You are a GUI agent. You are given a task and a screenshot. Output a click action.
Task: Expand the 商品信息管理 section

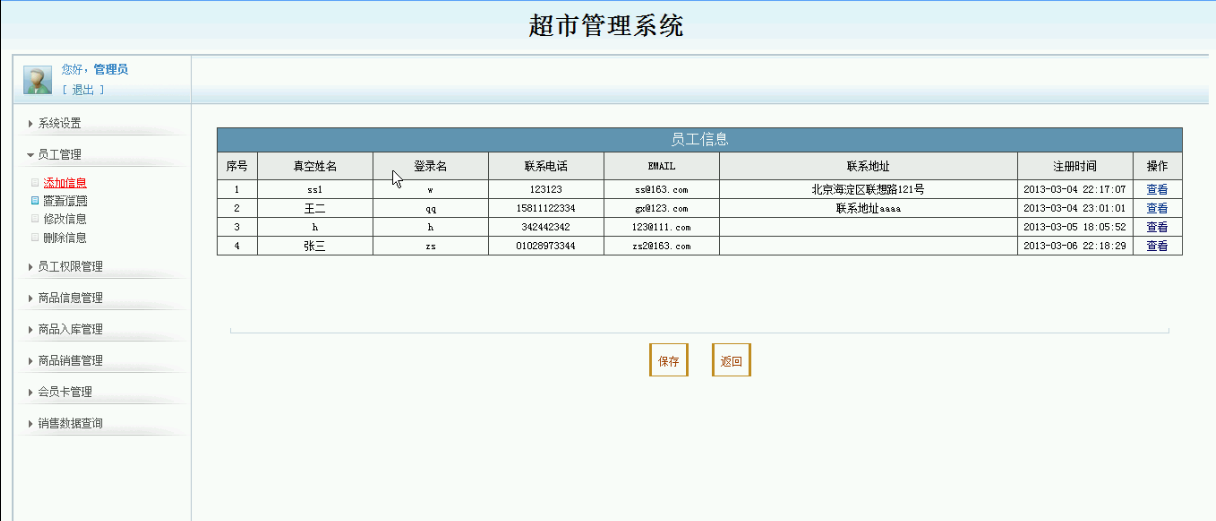[70, 297]
